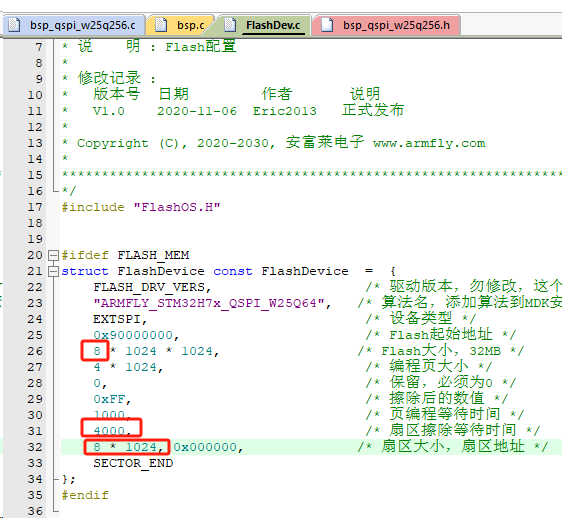
Task: Collapse the #ifdef FLASH_MEM block
Action: 53,256
